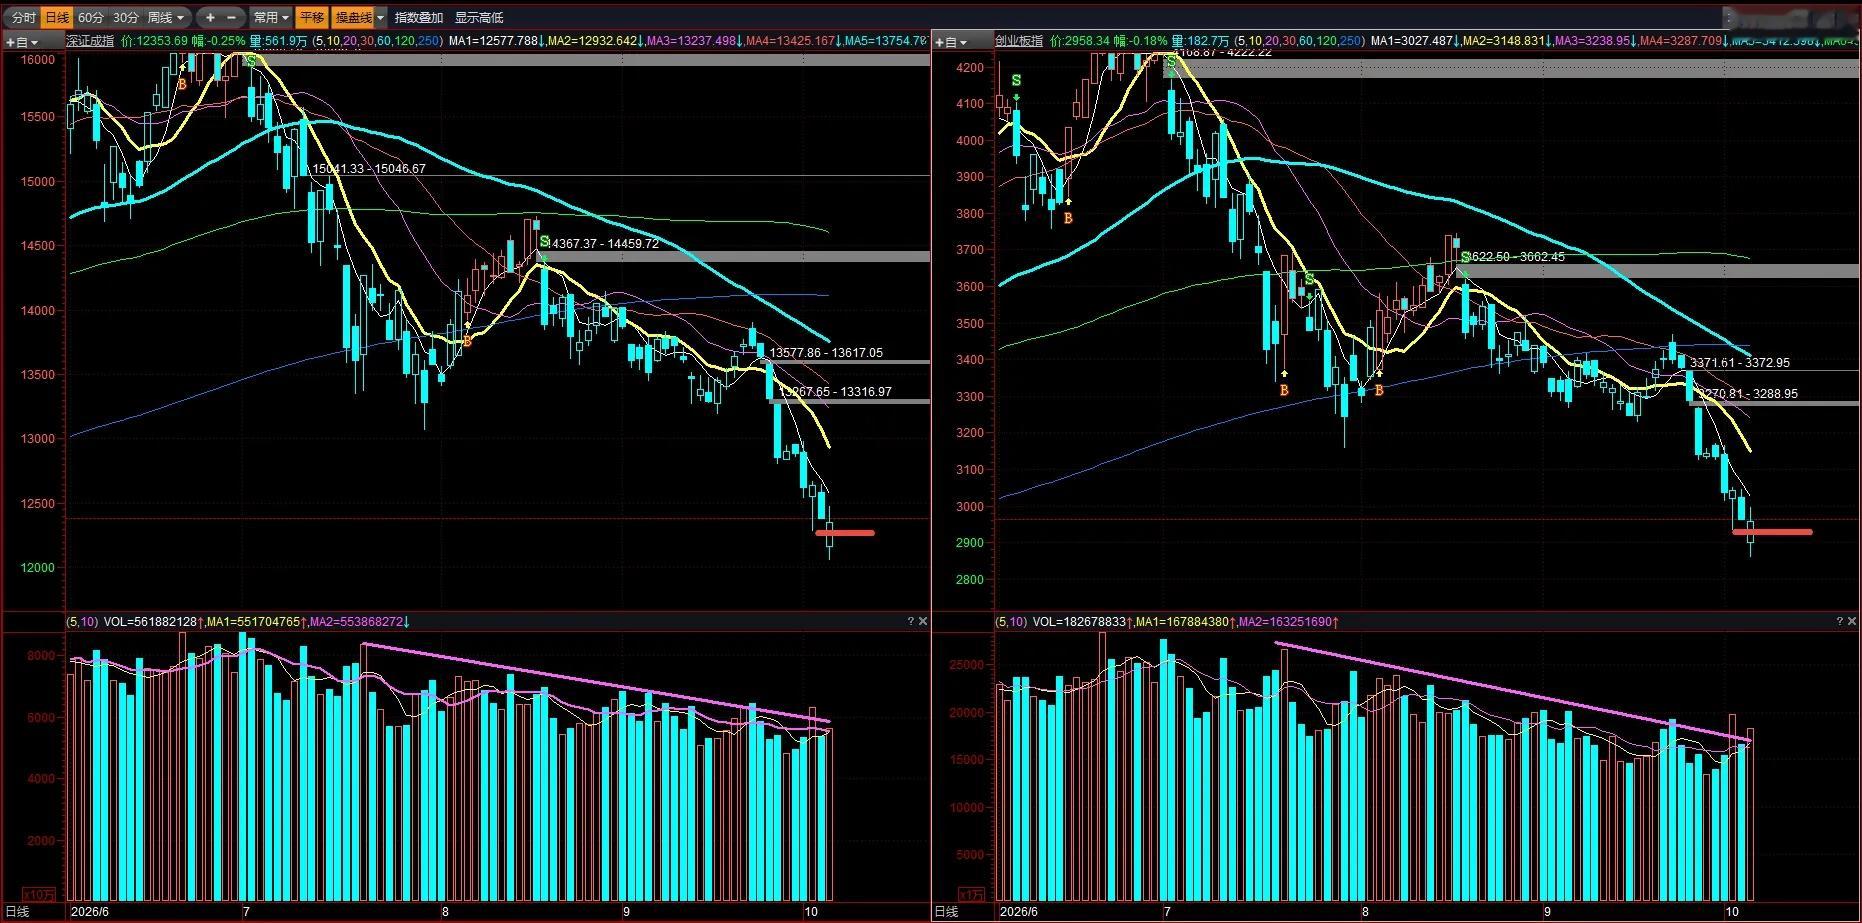Click the S sell signal at the 创业板指 chart's left edge
This screenshot has width=1862, height=923.
click(1016, 80)
